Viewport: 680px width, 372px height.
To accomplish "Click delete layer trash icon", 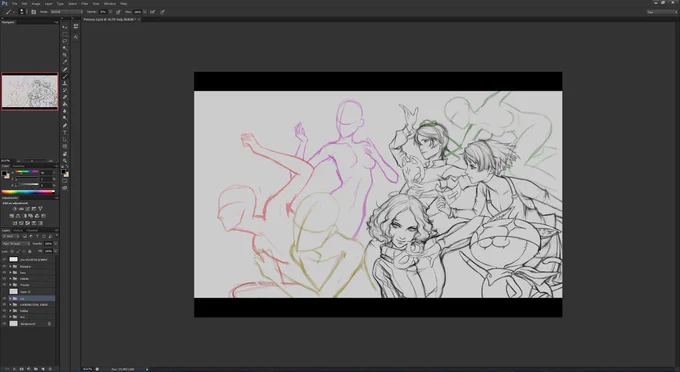I will (x=50, y=369).
